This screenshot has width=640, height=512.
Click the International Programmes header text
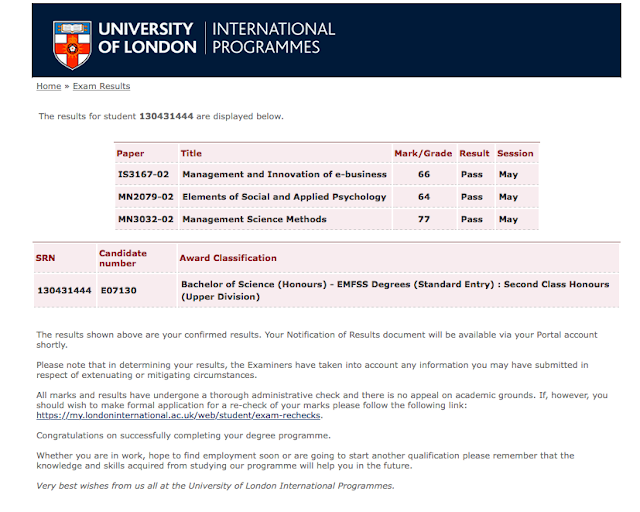pos(273,38)
